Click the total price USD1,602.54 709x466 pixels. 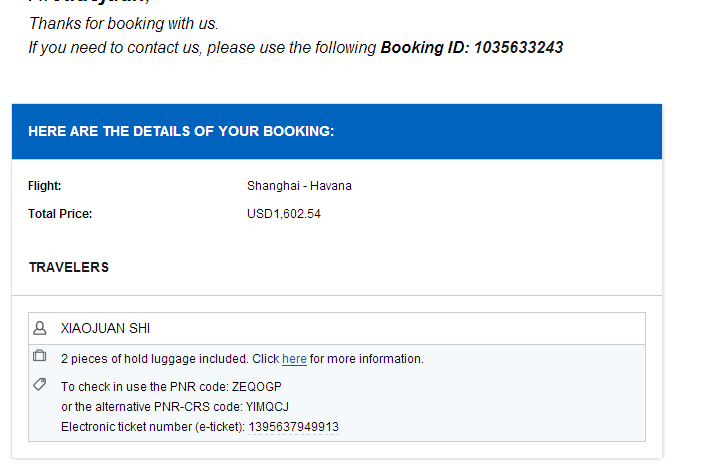tap(284, 214)
